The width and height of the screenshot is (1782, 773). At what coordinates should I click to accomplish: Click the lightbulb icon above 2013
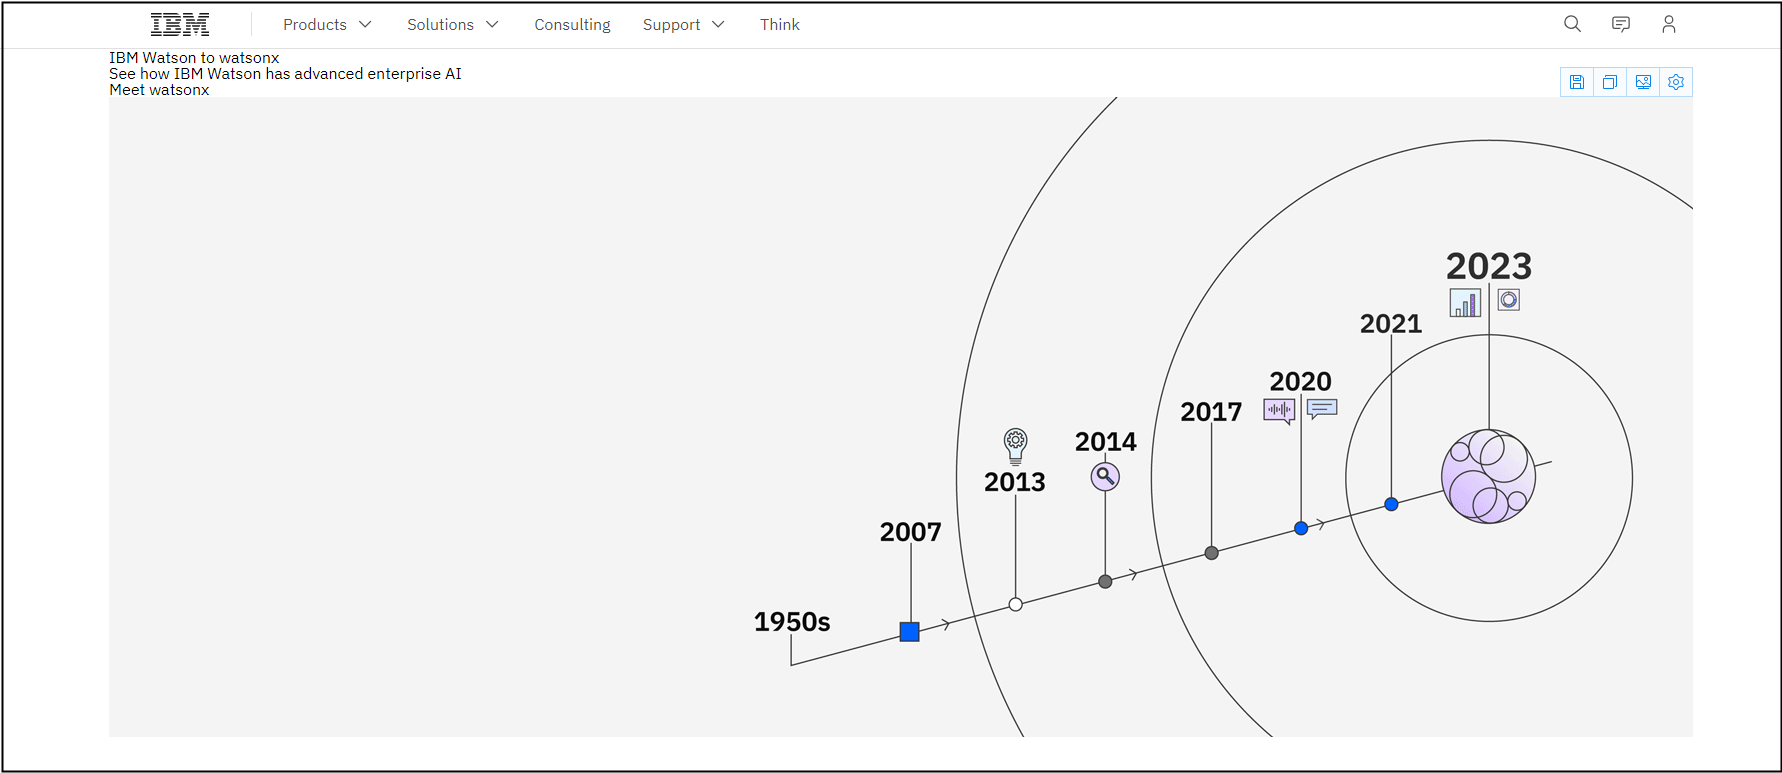tap(1015, 445)
